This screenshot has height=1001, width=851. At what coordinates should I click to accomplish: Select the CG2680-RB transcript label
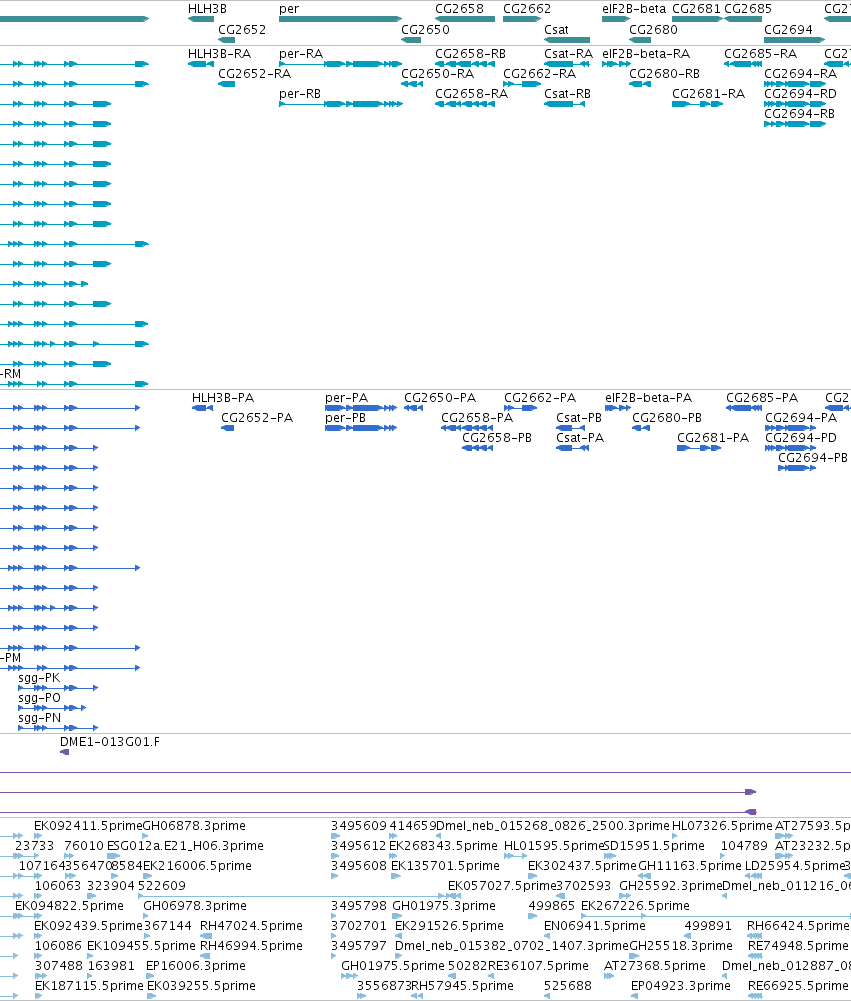665,73
